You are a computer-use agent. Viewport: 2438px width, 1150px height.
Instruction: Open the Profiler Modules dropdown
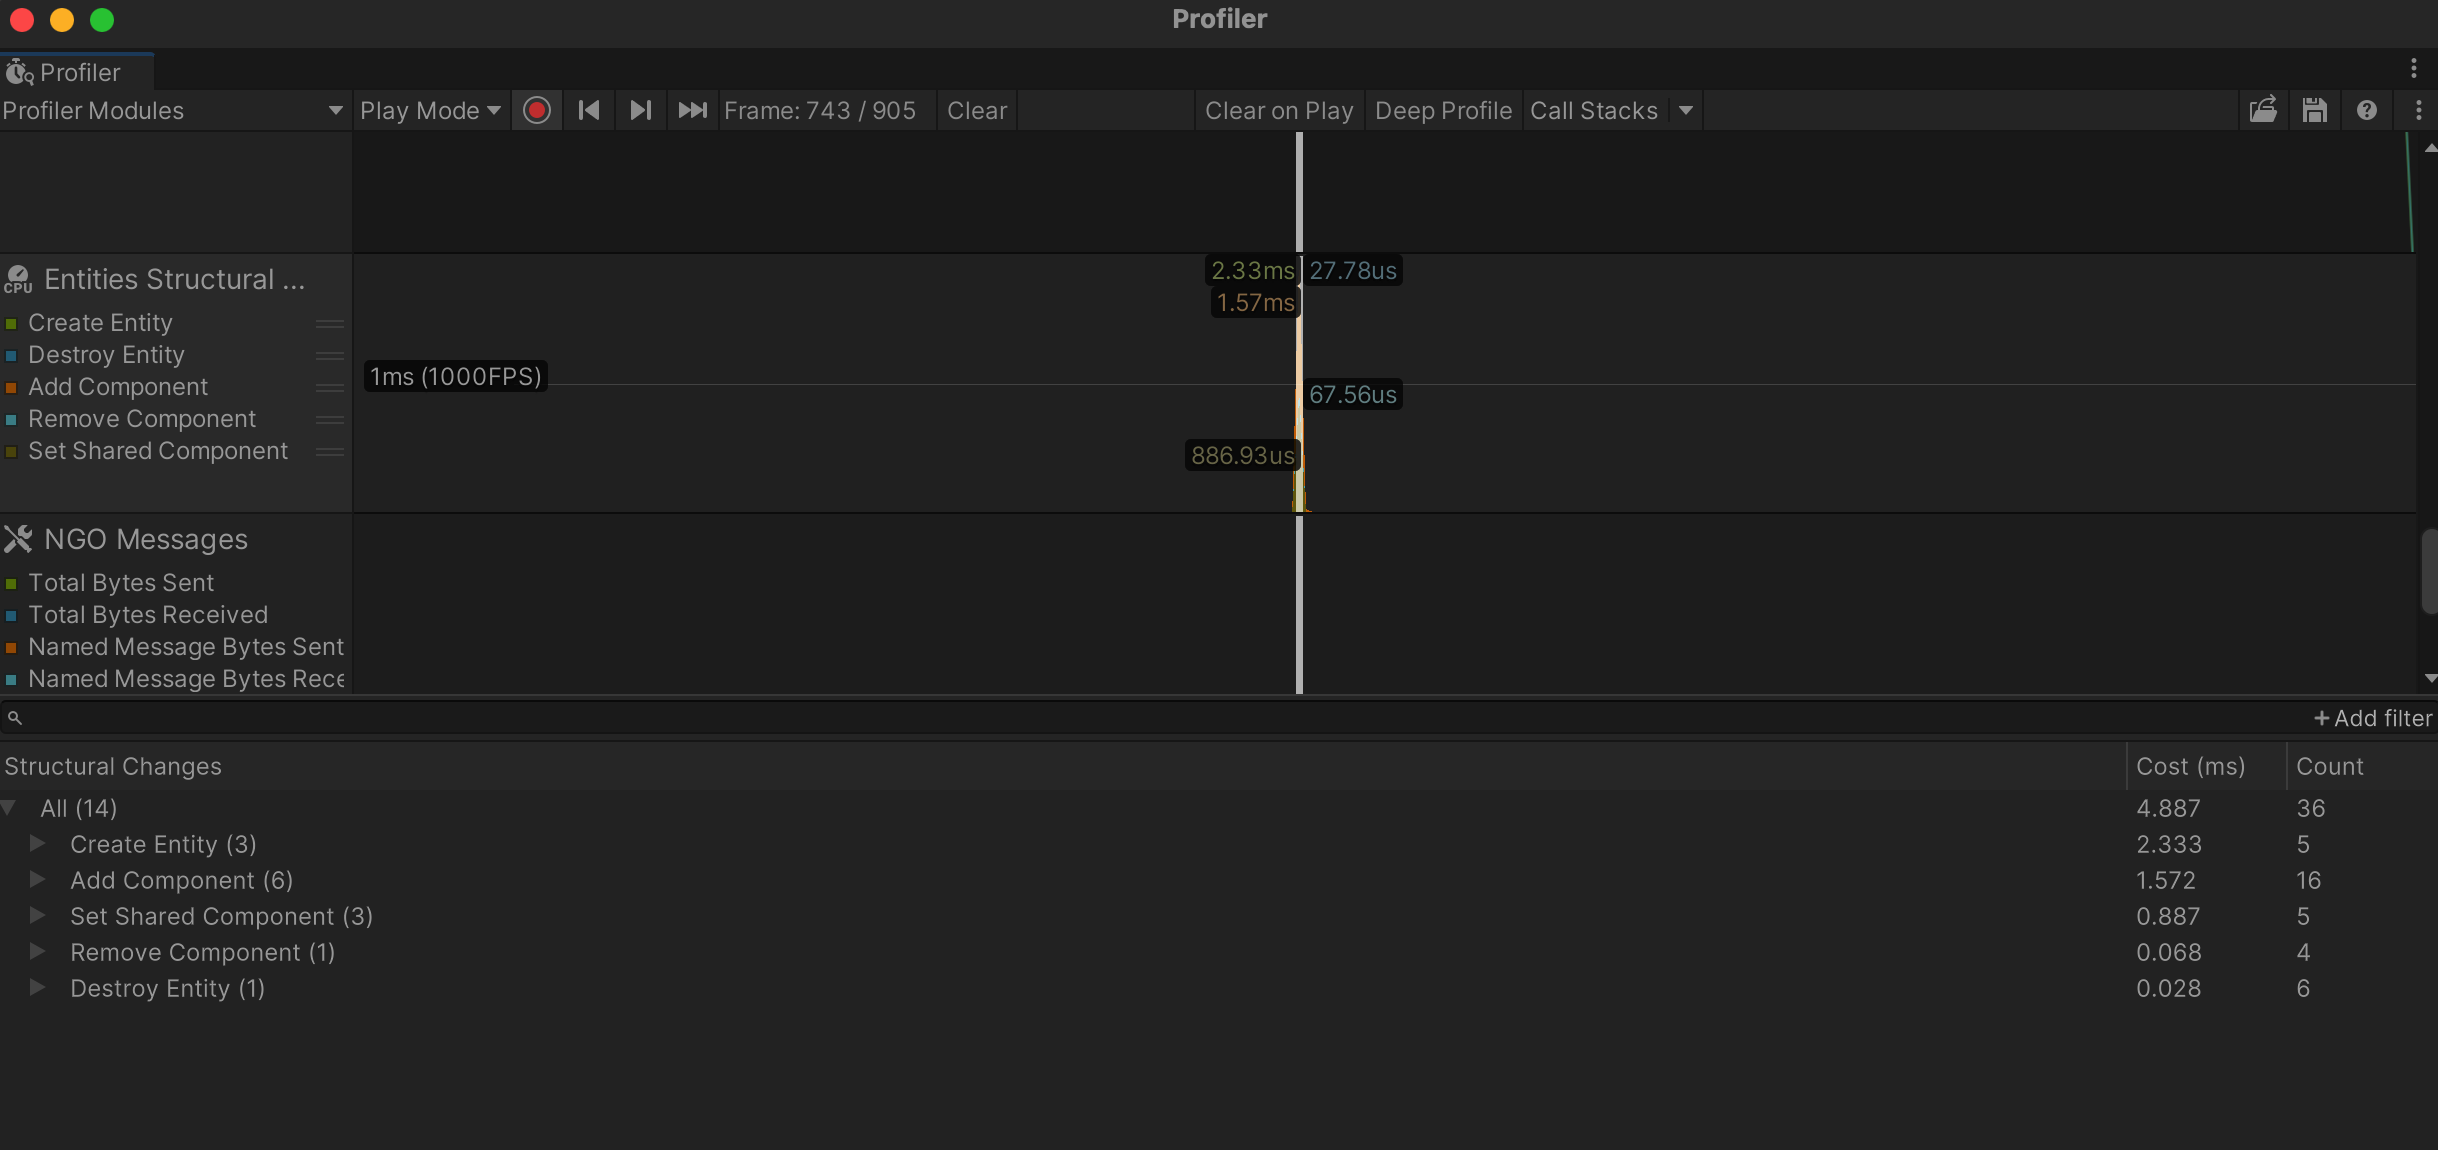[172, 110]
